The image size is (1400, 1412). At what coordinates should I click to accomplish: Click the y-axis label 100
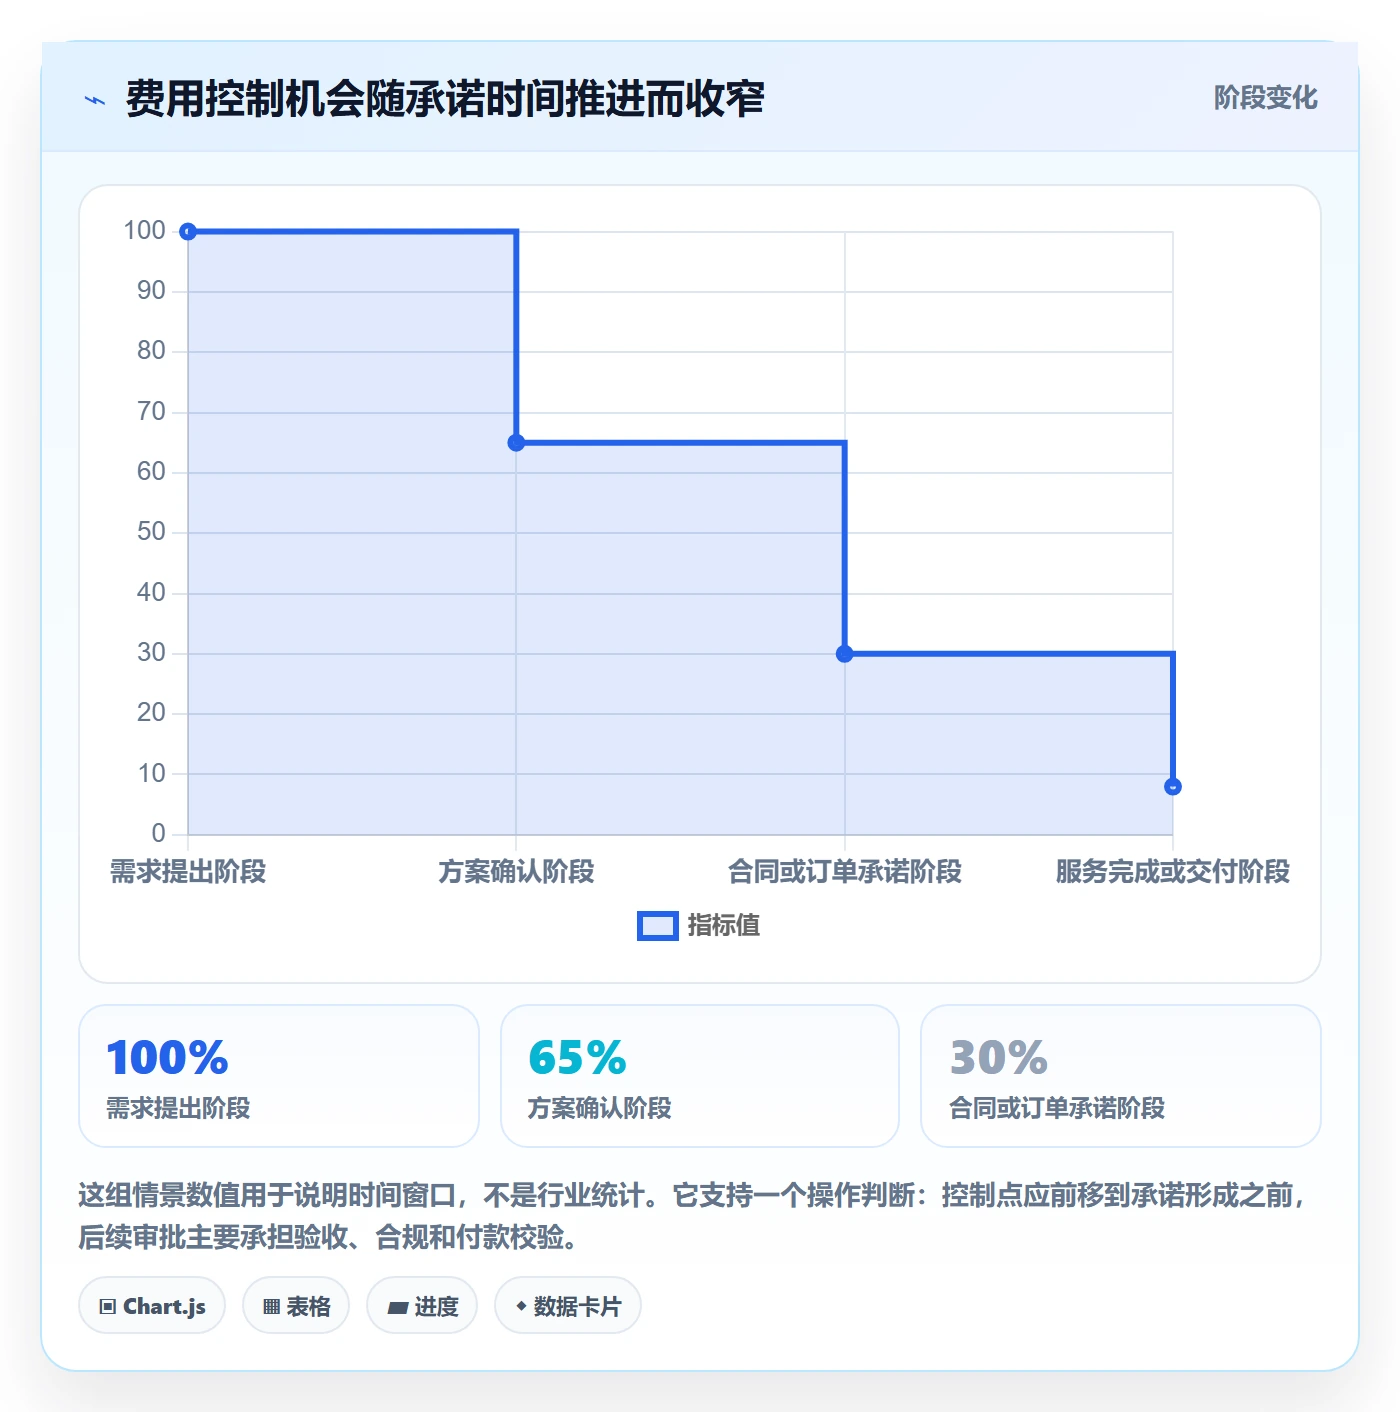click(x=144, y=231)
